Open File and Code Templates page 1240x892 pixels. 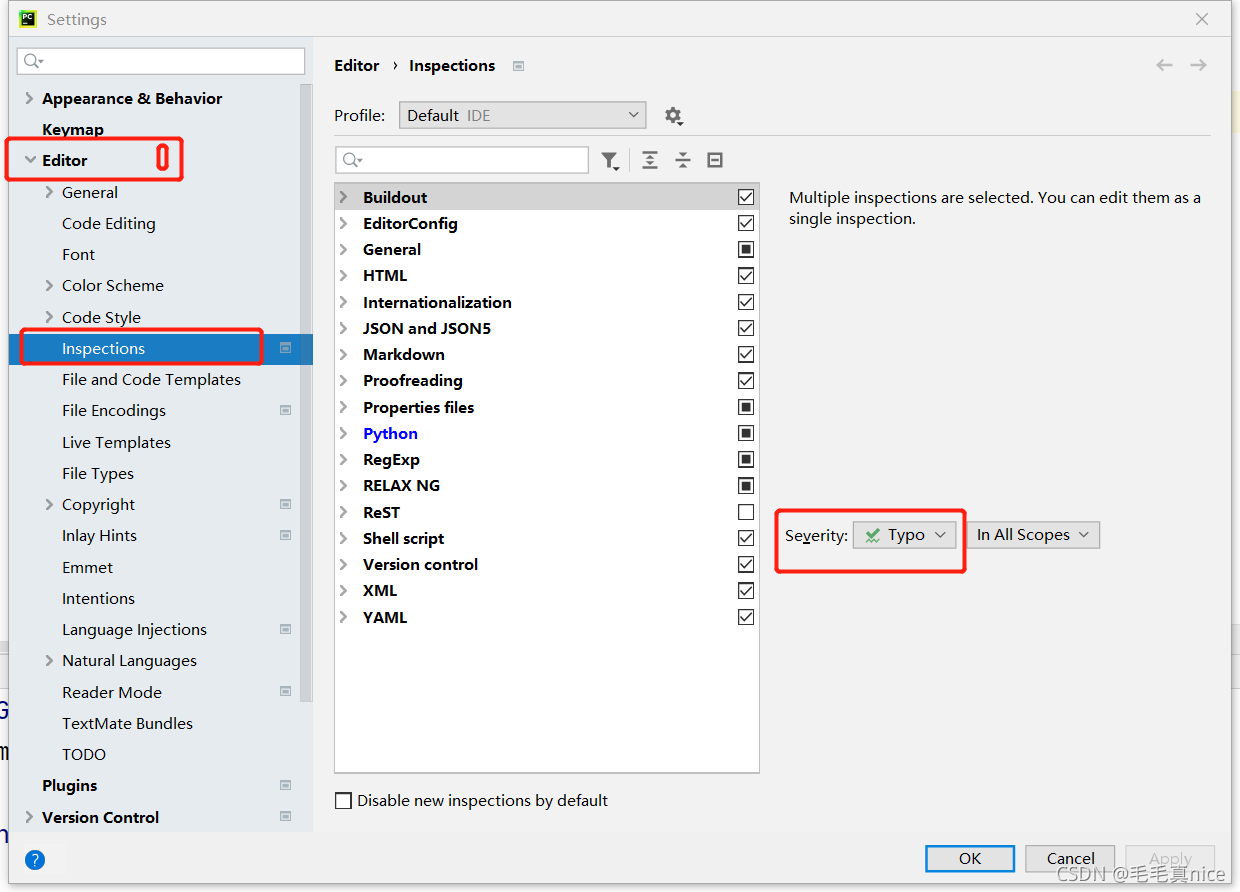coord(151,380)
